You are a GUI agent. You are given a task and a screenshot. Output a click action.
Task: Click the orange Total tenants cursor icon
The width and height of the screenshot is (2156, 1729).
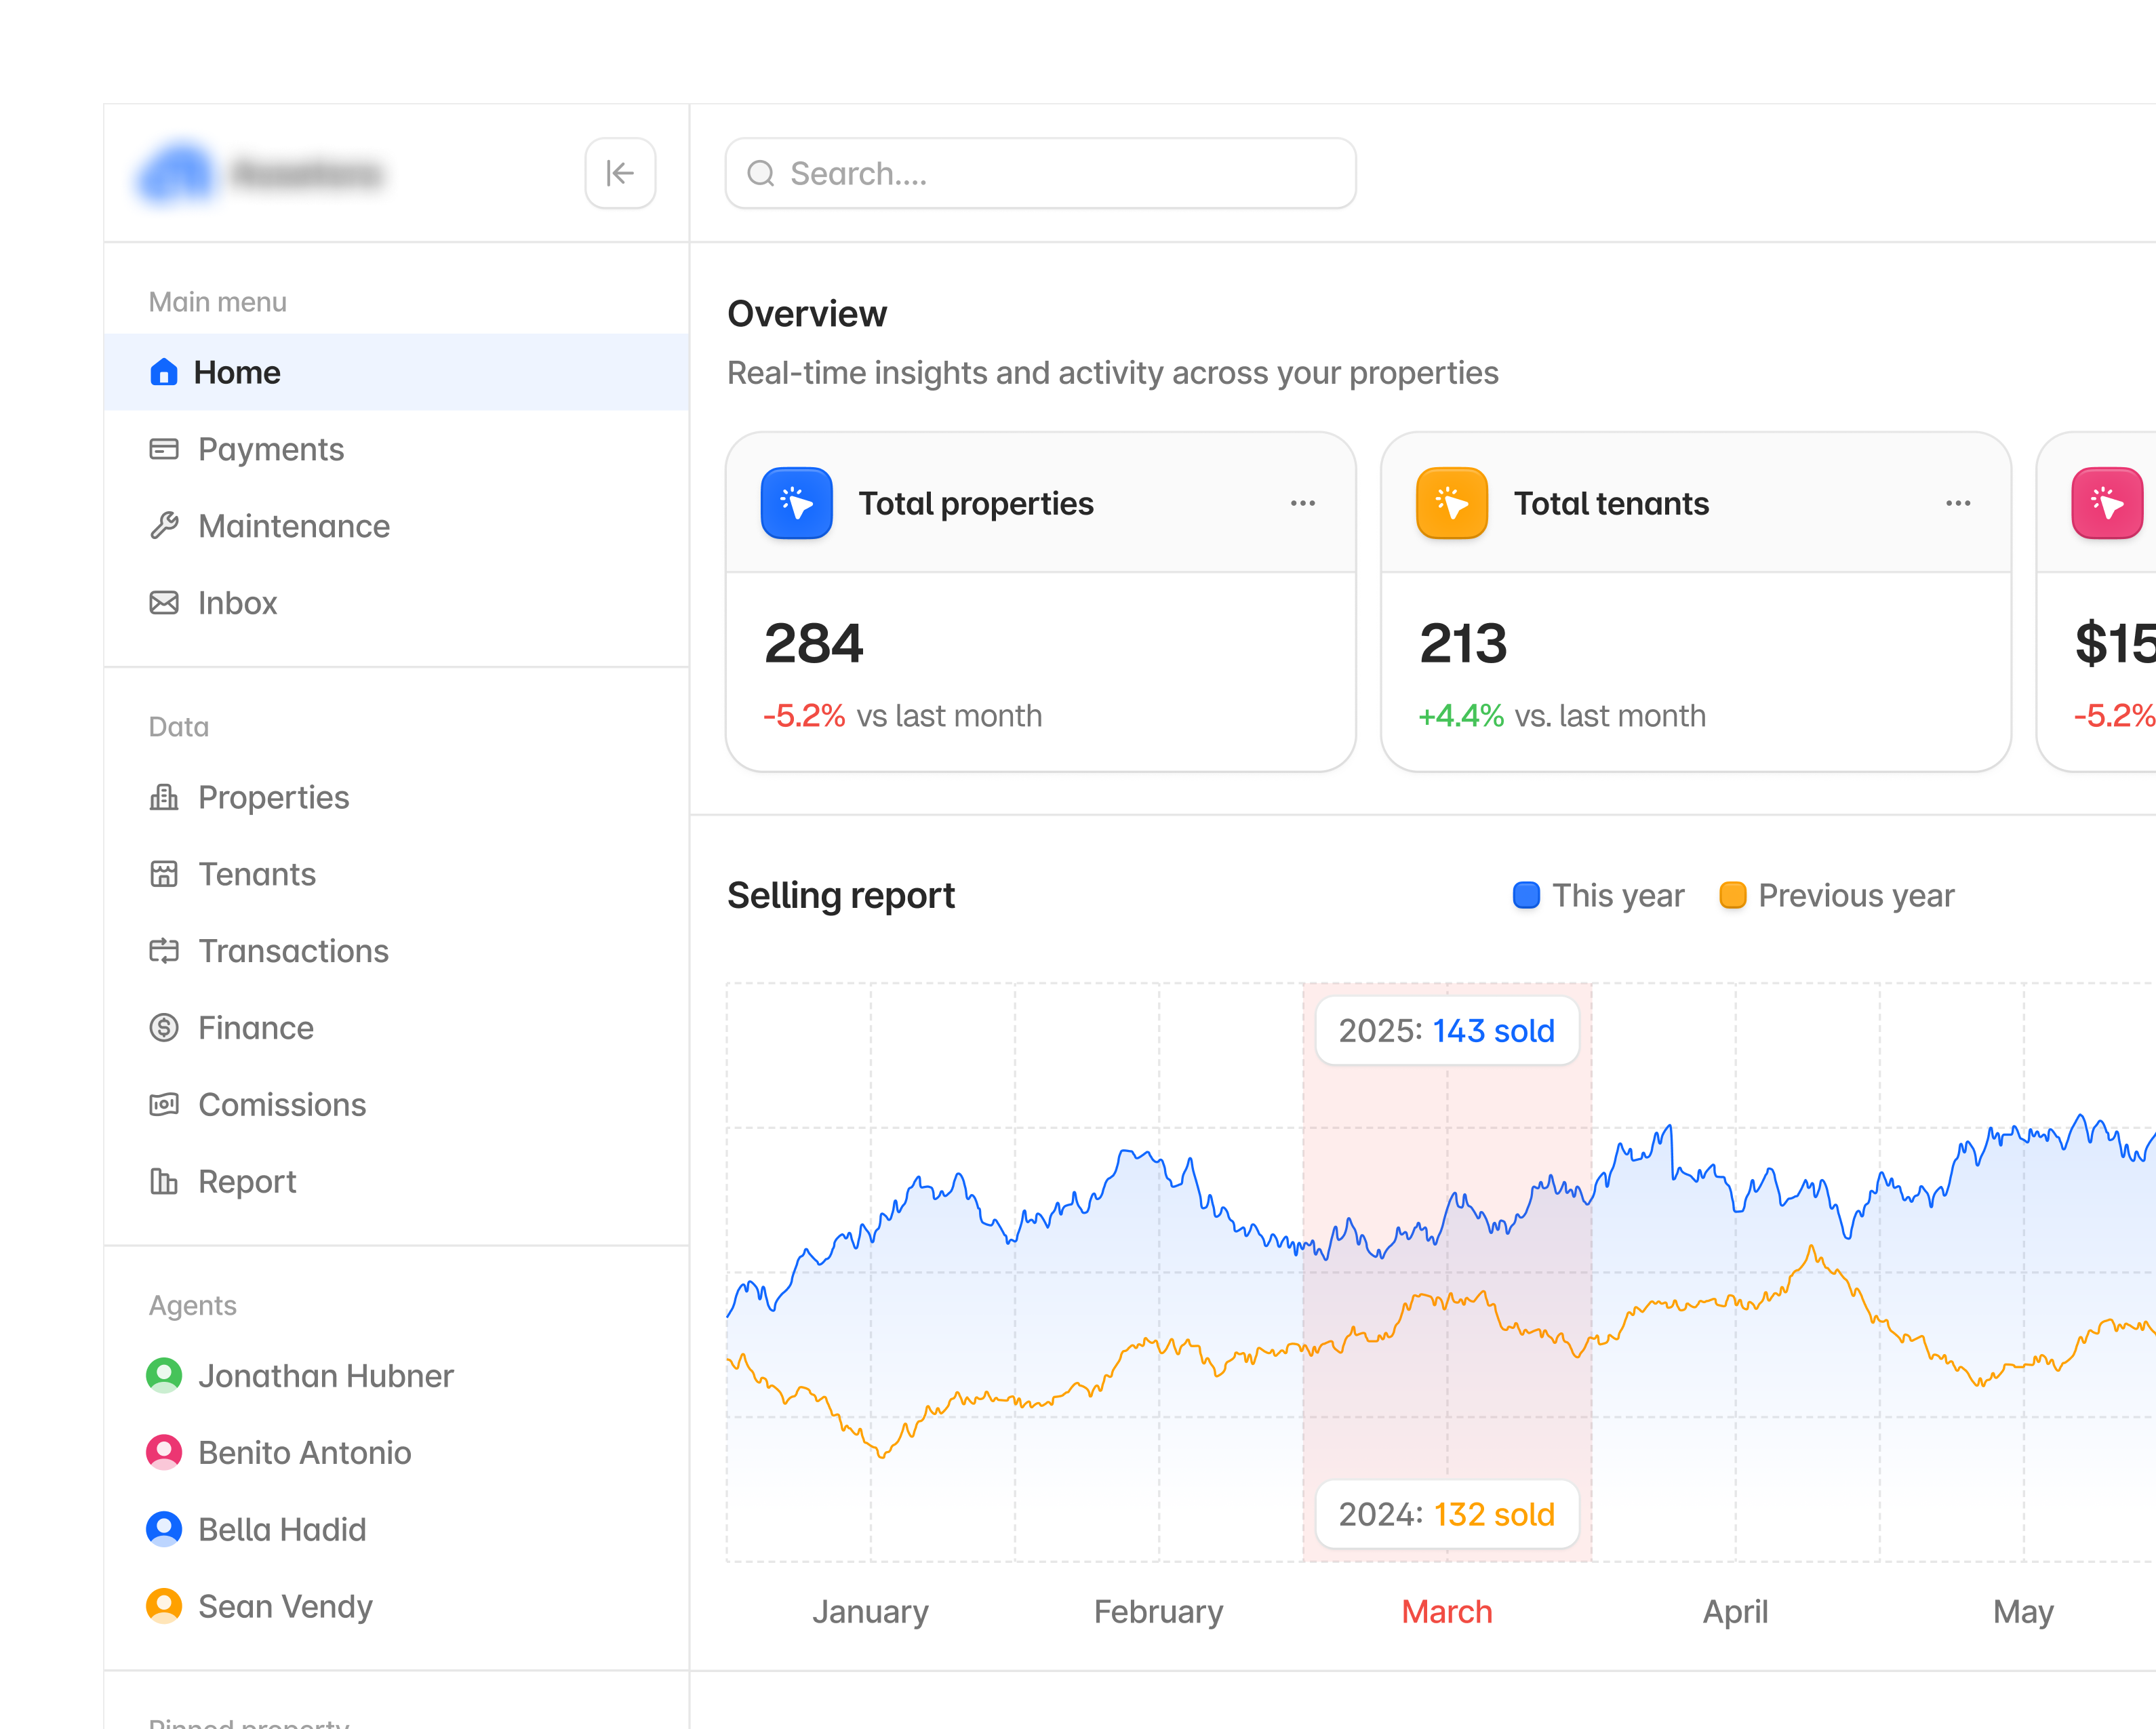pyautogui.click(x=1452, y=503)
